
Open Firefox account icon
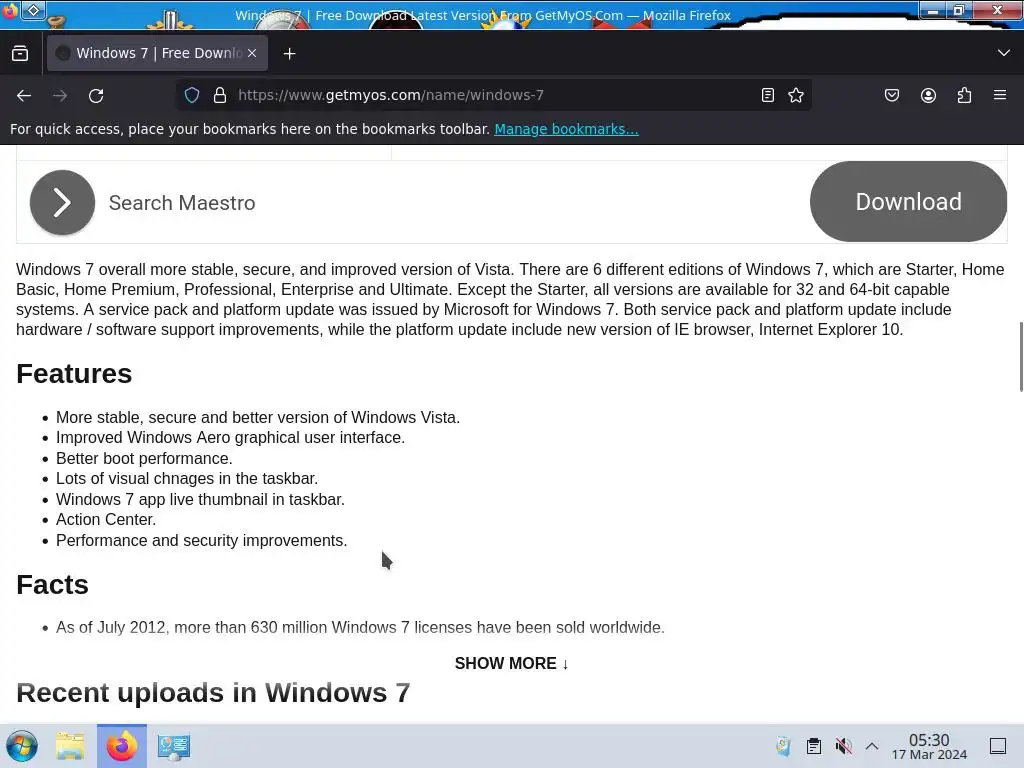tap(928, 95)
